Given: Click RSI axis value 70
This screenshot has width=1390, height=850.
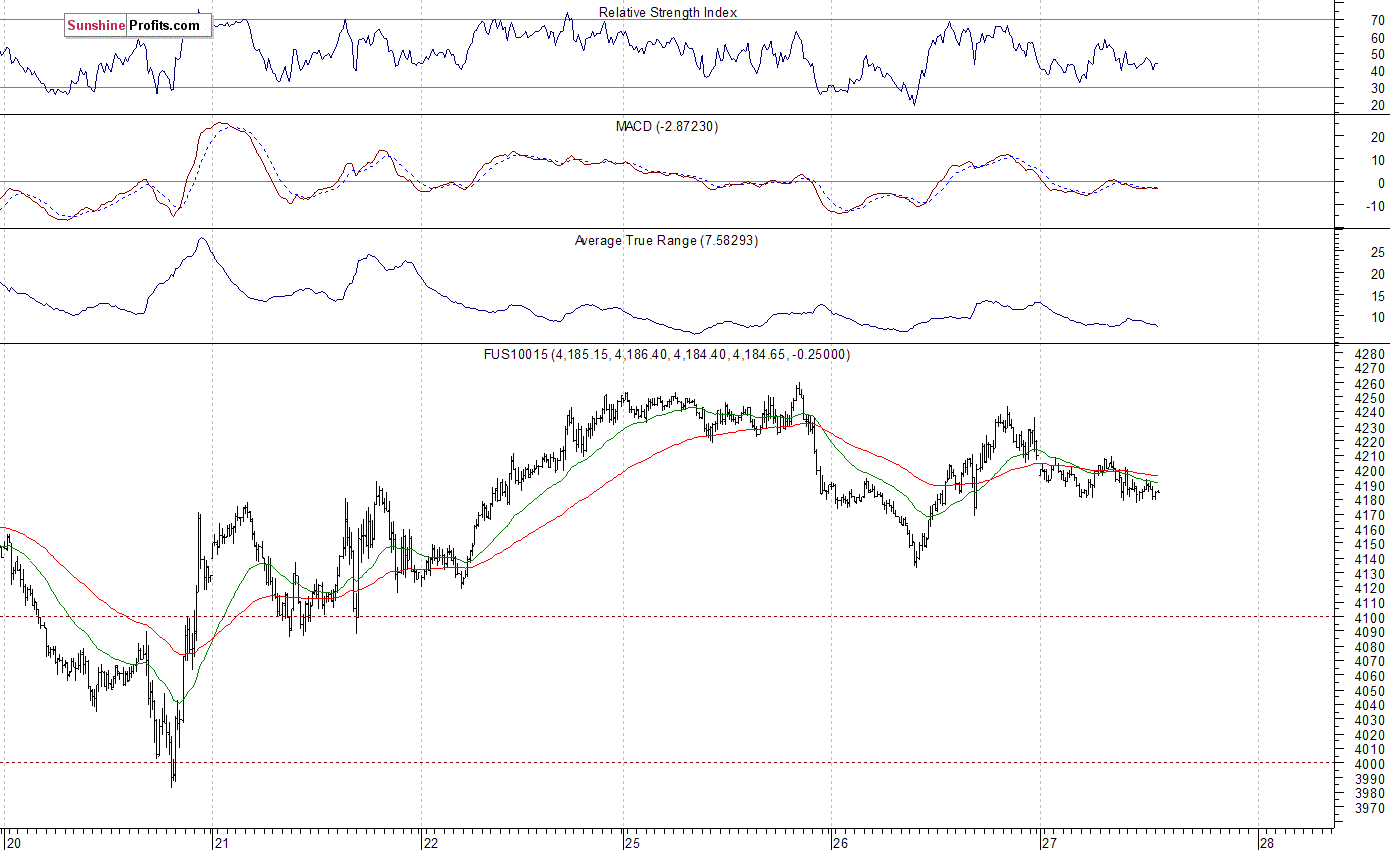Looking at the screenshot, I should 1377,20.
